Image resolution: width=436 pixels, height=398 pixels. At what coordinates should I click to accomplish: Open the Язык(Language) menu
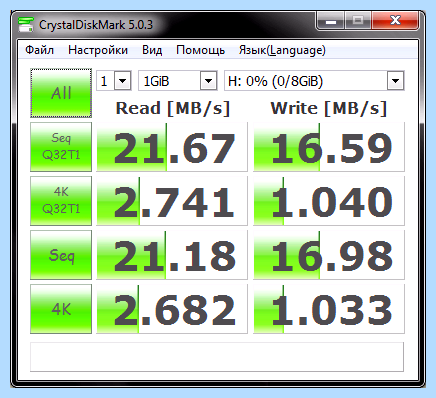click(x=282, y=50)
